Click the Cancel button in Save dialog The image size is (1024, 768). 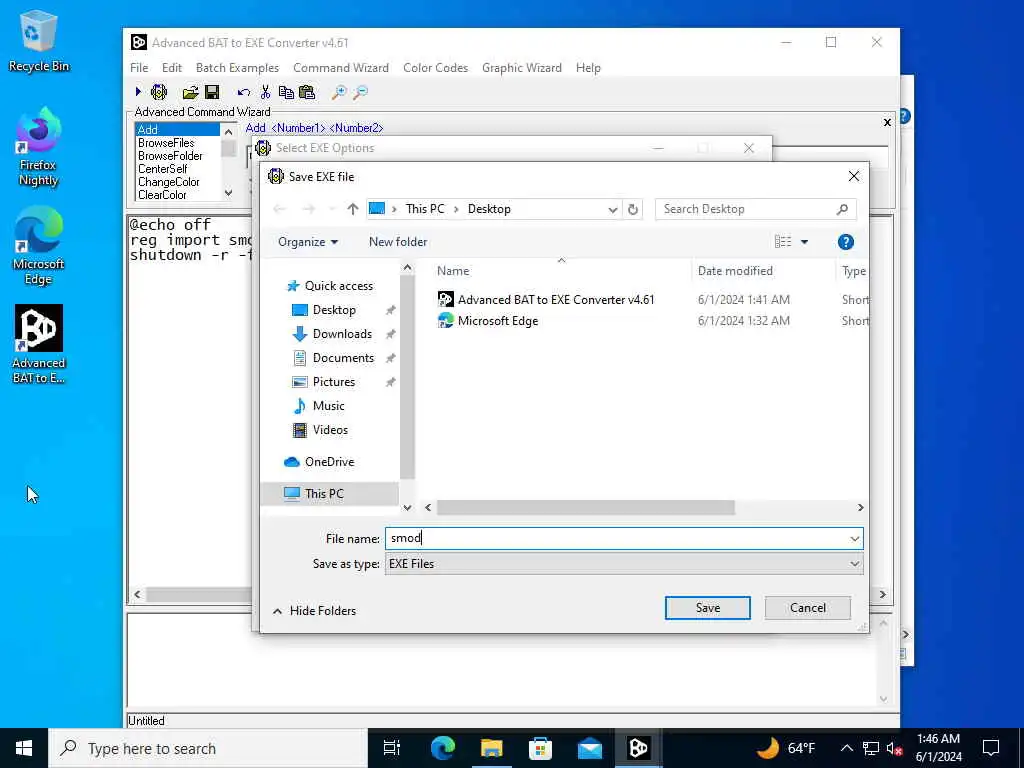808,608
